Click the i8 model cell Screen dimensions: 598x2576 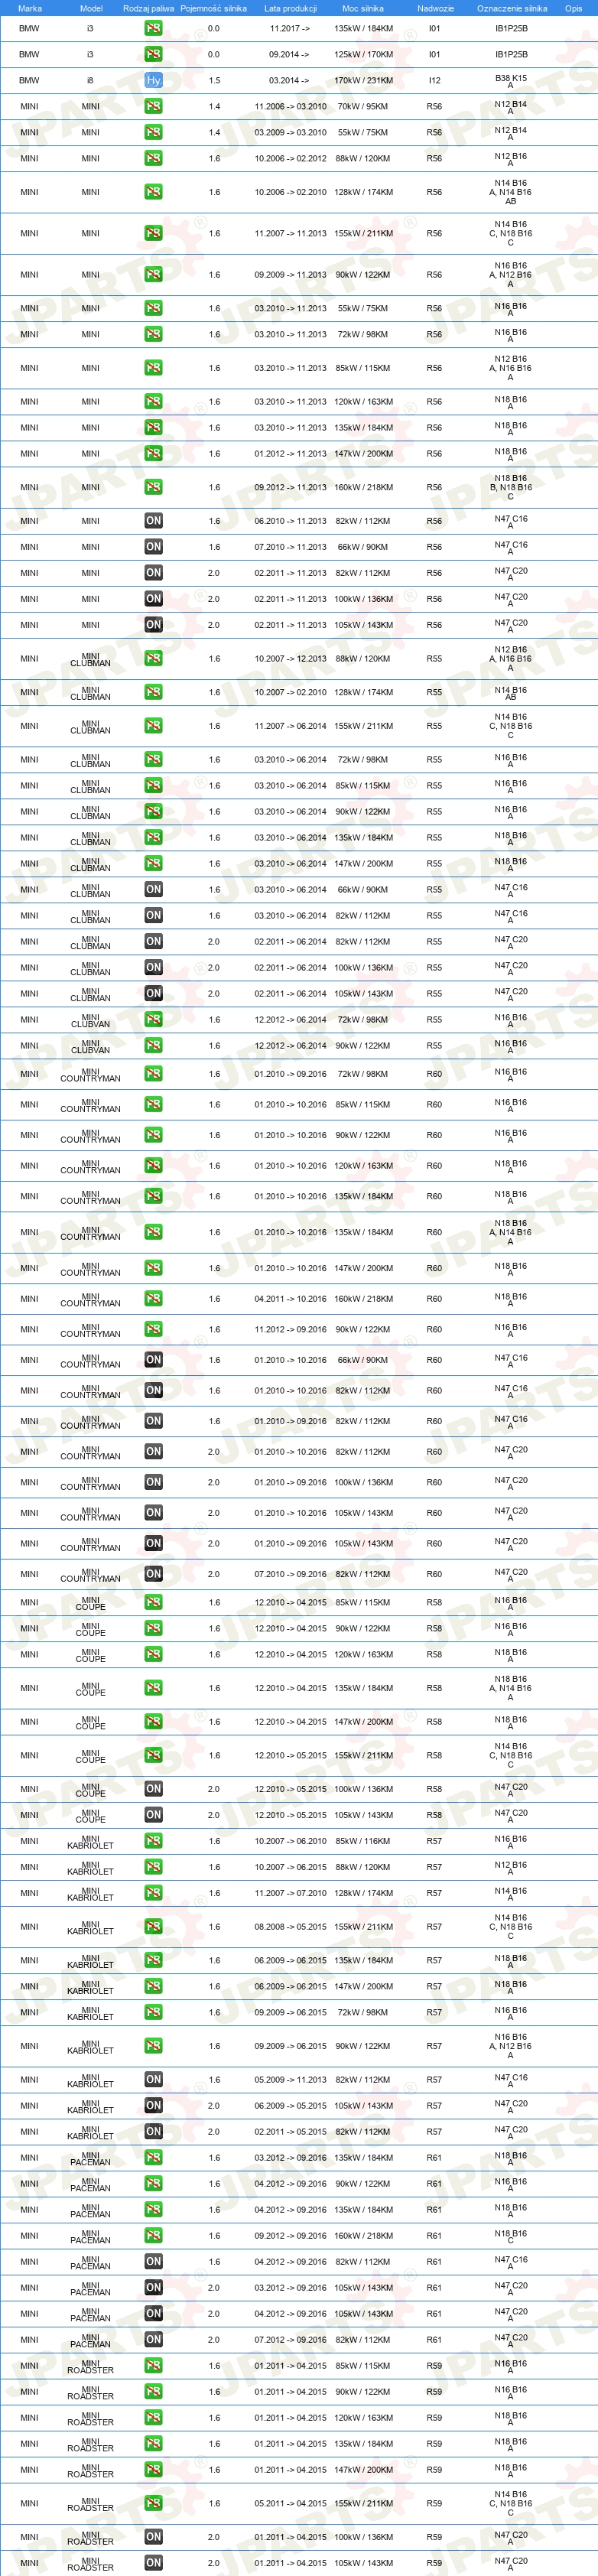point(90,80)
